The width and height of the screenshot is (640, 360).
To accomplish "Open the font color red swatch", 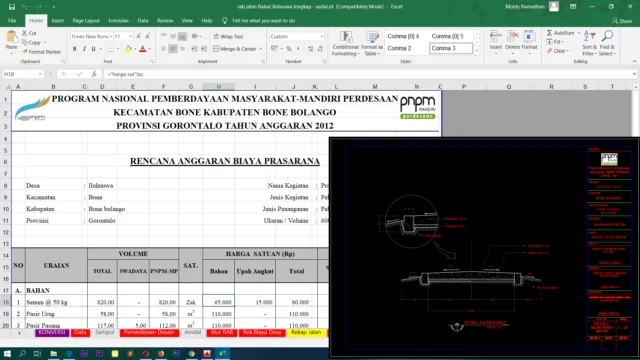I will 142,49.
